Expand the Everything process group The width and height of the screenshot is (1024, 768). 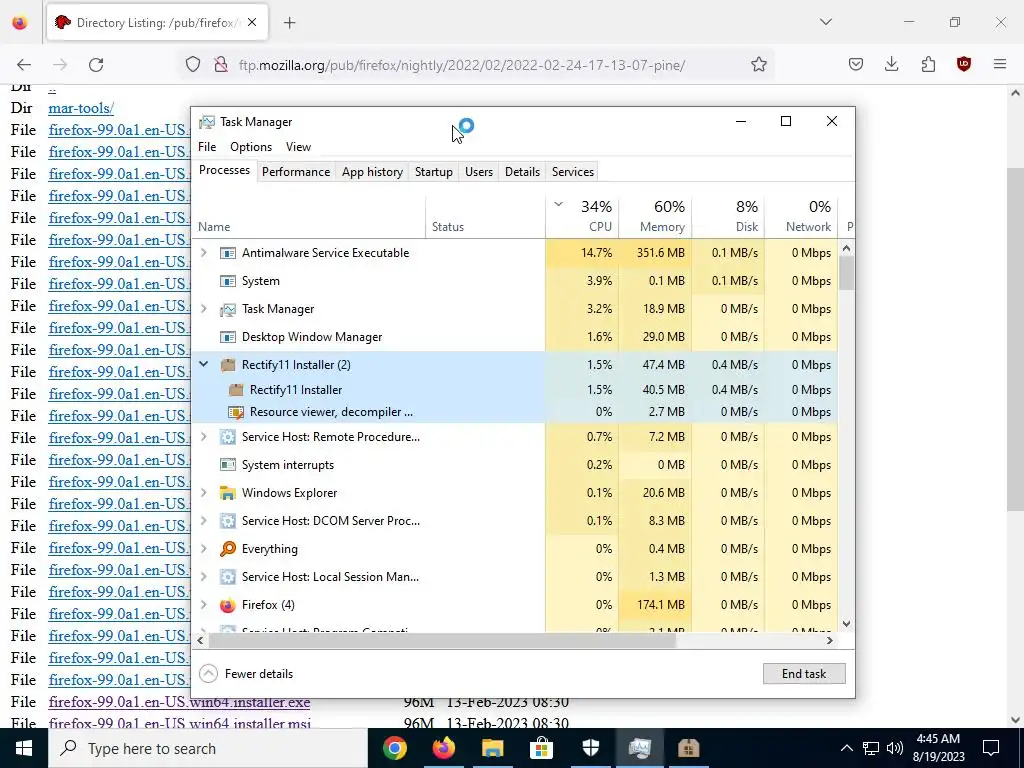tap(204, 549)
